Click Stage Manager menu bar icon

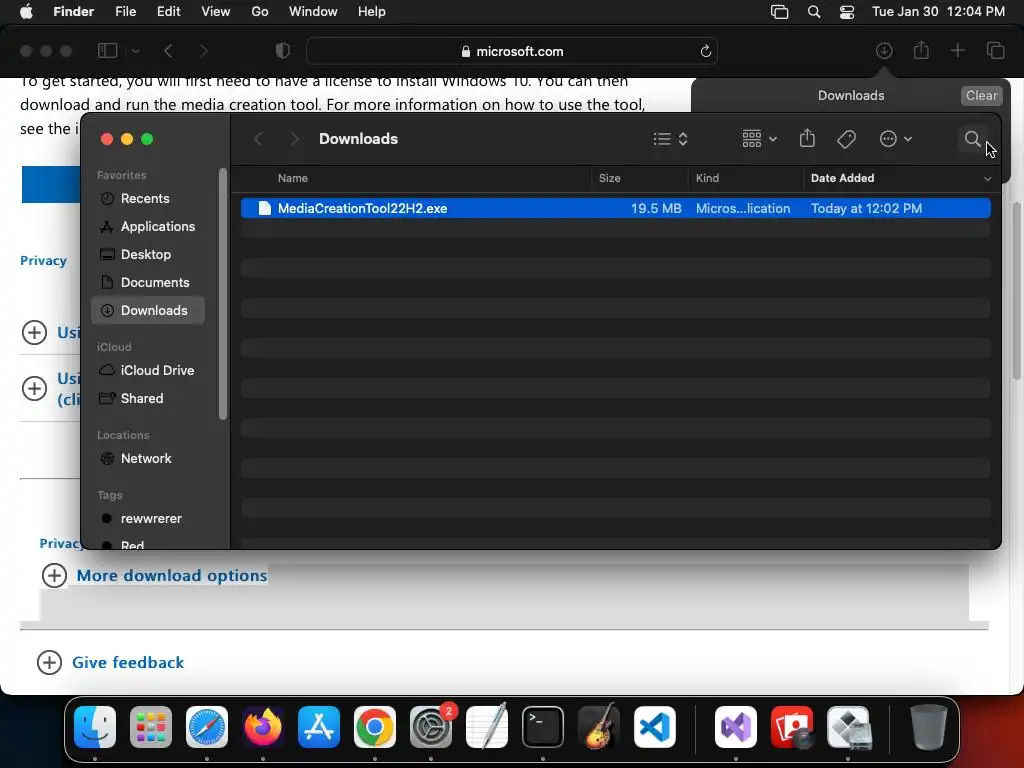(x=779, y=12)
